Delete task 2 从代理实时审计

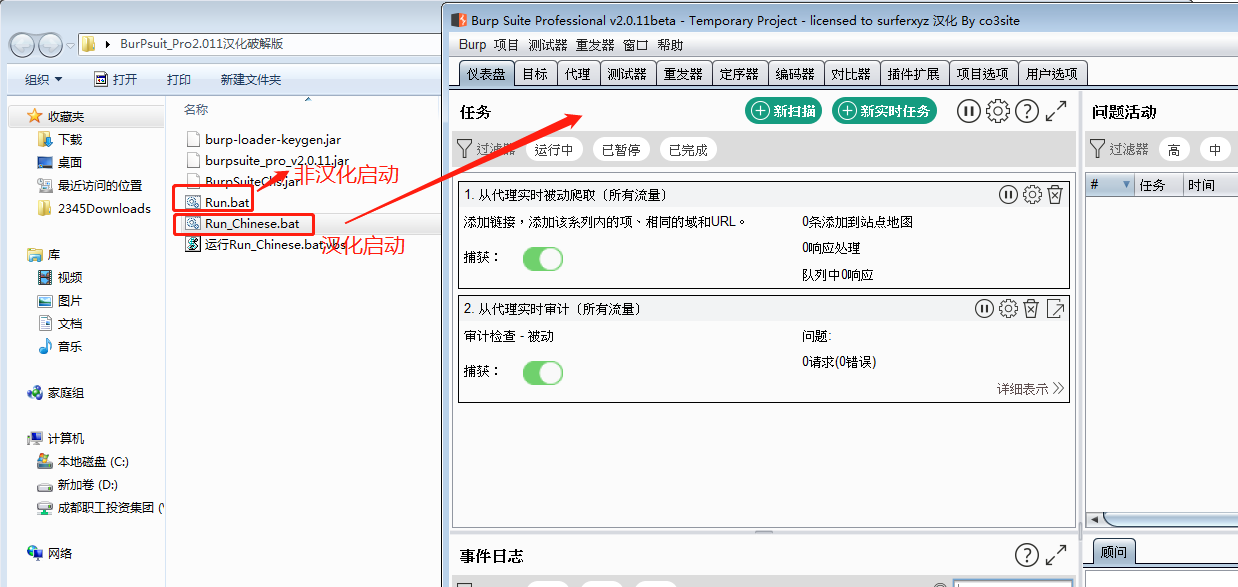1031,309
